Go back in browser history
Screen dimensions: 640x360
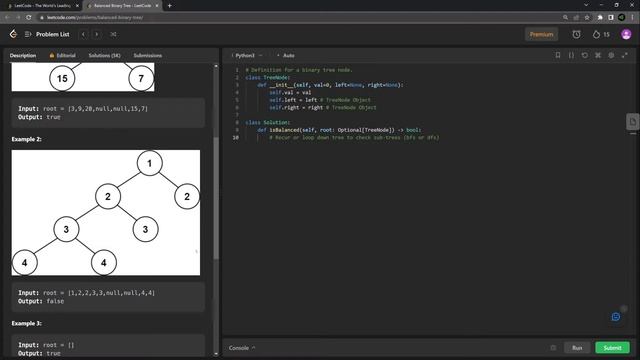pyautogui.click(x=7, y=17)
